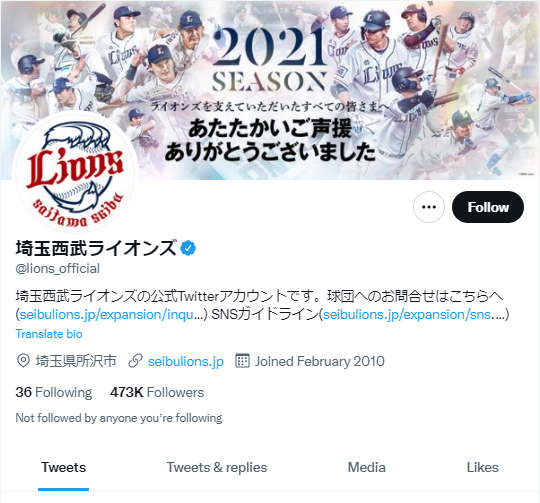Click the location pin icon
This screenshot has height=503, width=540.
tap(23, 361)
